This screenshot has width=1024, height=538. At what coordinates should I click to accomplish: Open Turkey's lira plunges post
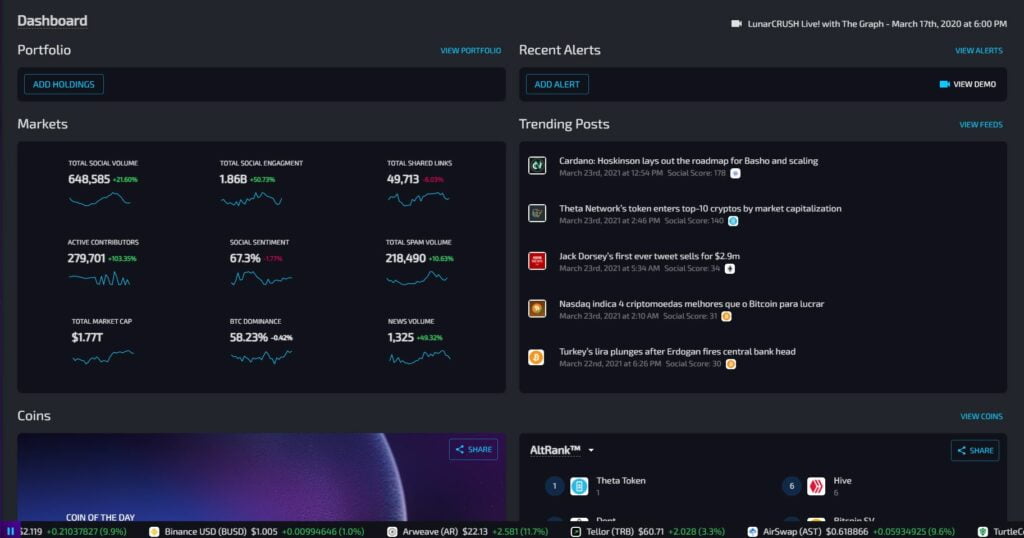tap(677, 351)
